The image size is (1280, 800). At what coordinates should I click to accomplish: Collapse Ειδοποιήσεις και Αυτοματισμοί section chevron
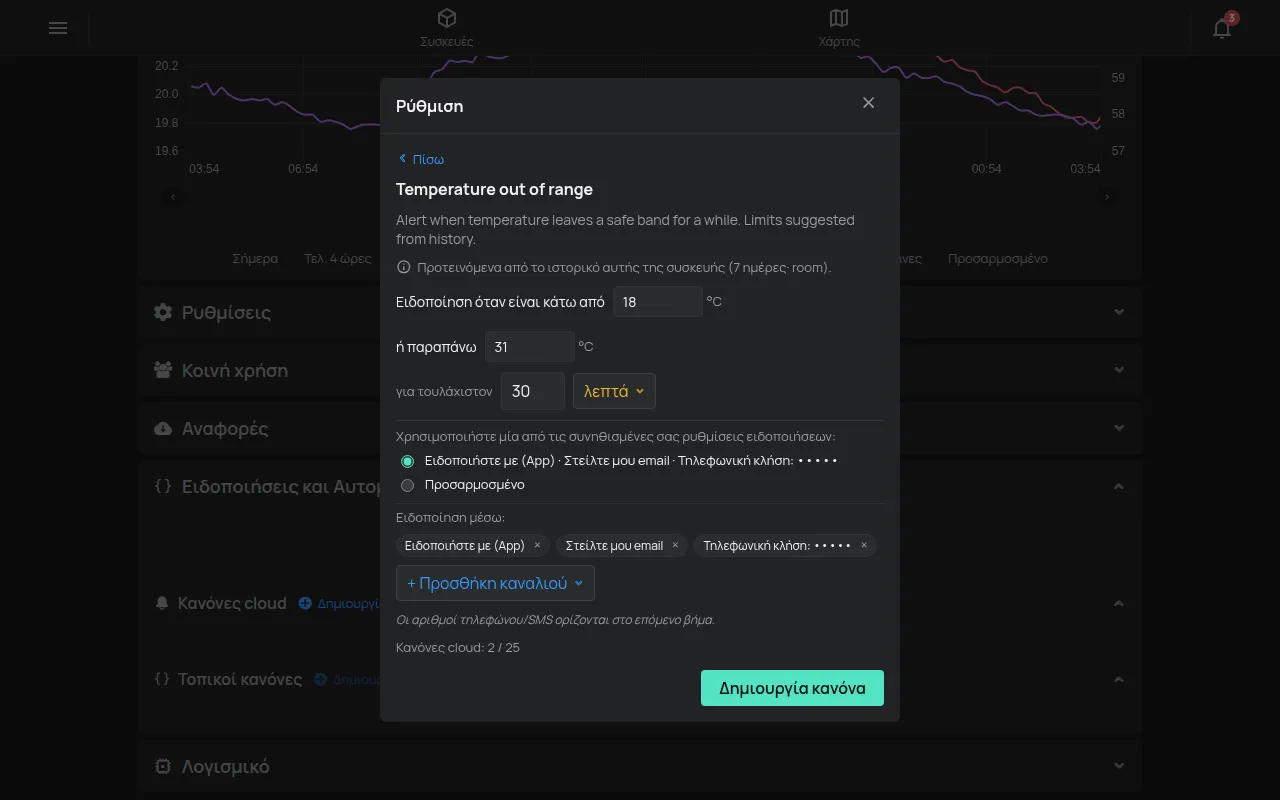pos(1119,486)
